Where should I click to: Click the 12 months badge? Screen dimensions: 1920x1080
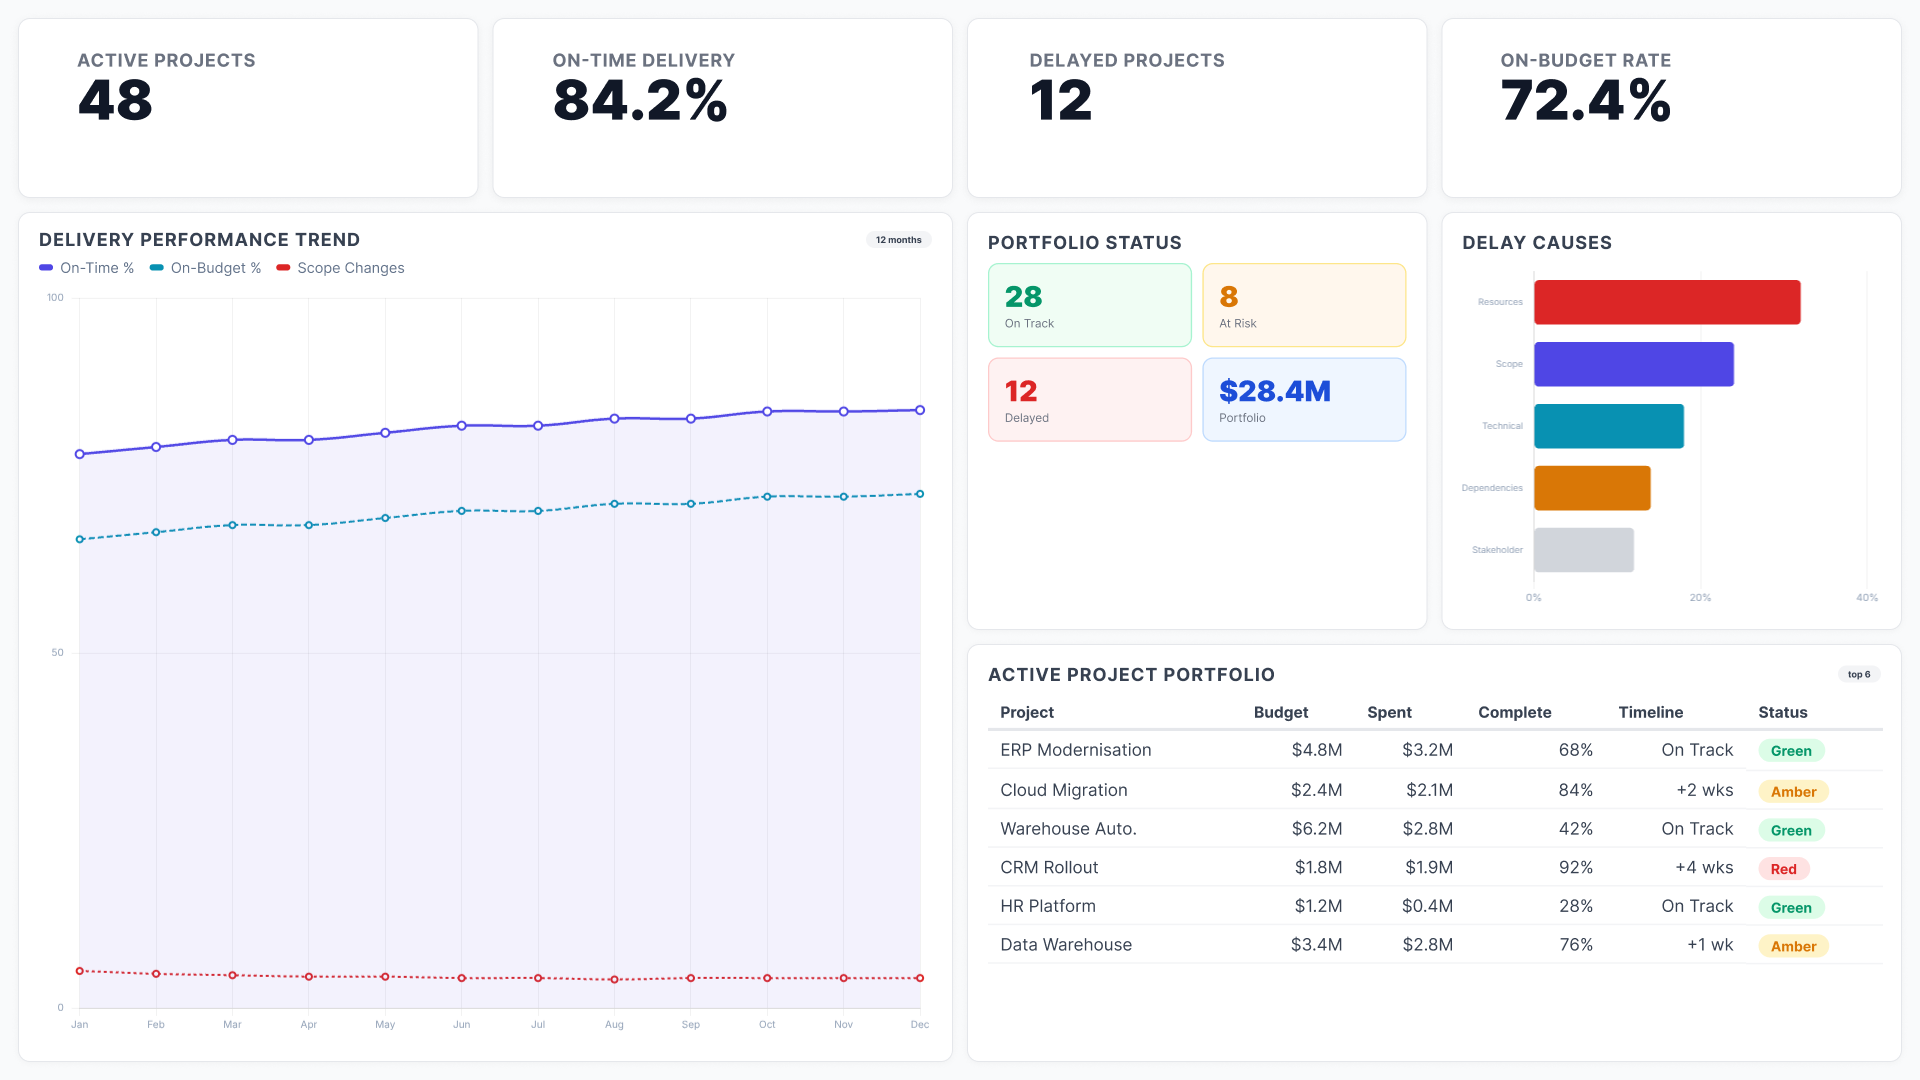899,240
